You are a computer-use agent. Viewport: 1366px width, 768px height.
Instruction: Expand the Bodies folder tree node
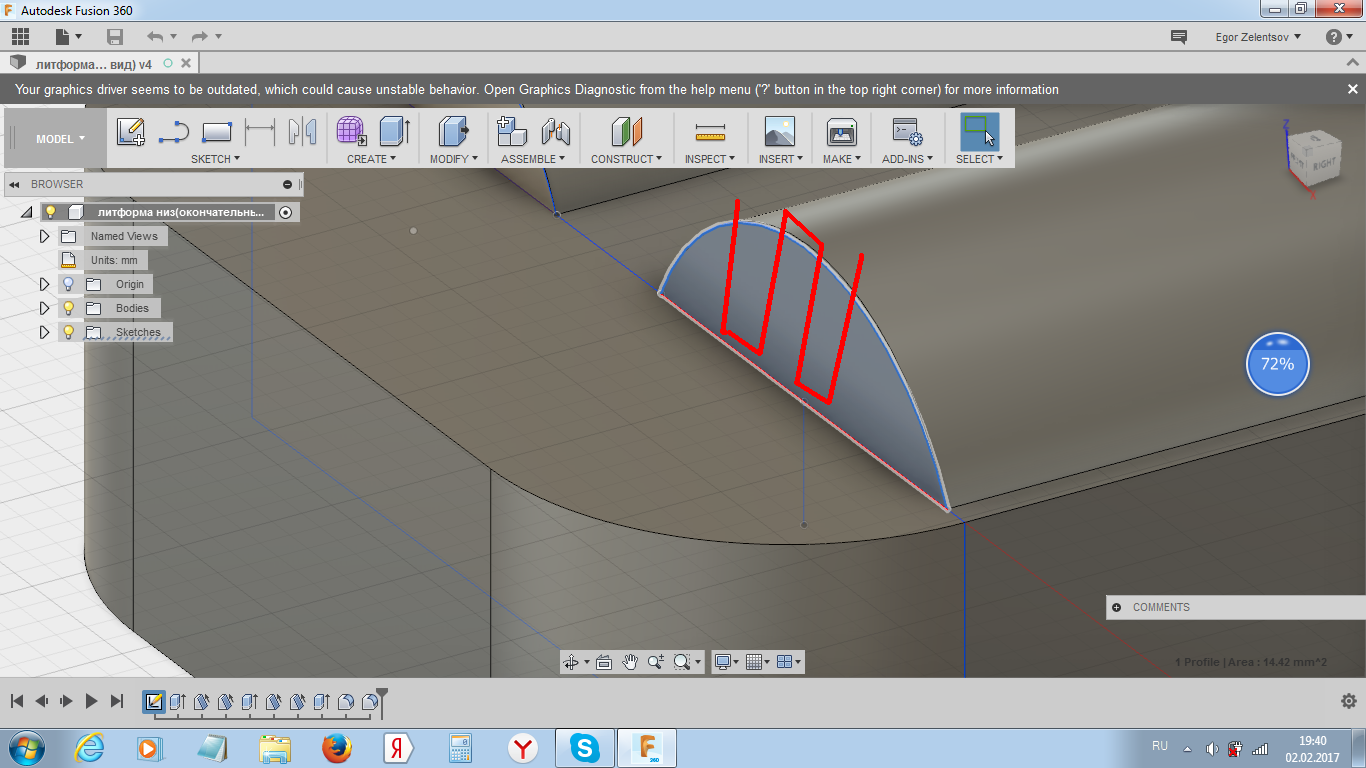click(44, 308)
